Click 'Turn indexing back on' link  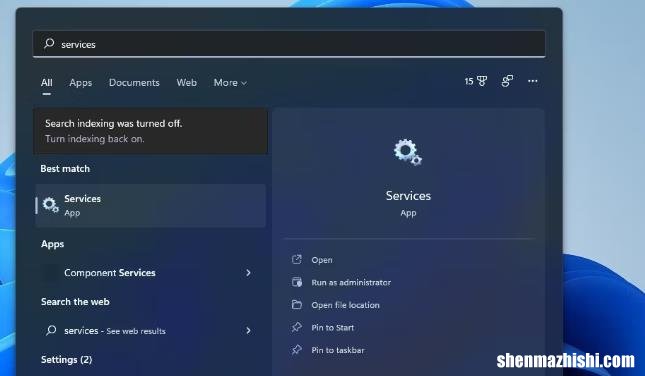(x=95, y=139)
